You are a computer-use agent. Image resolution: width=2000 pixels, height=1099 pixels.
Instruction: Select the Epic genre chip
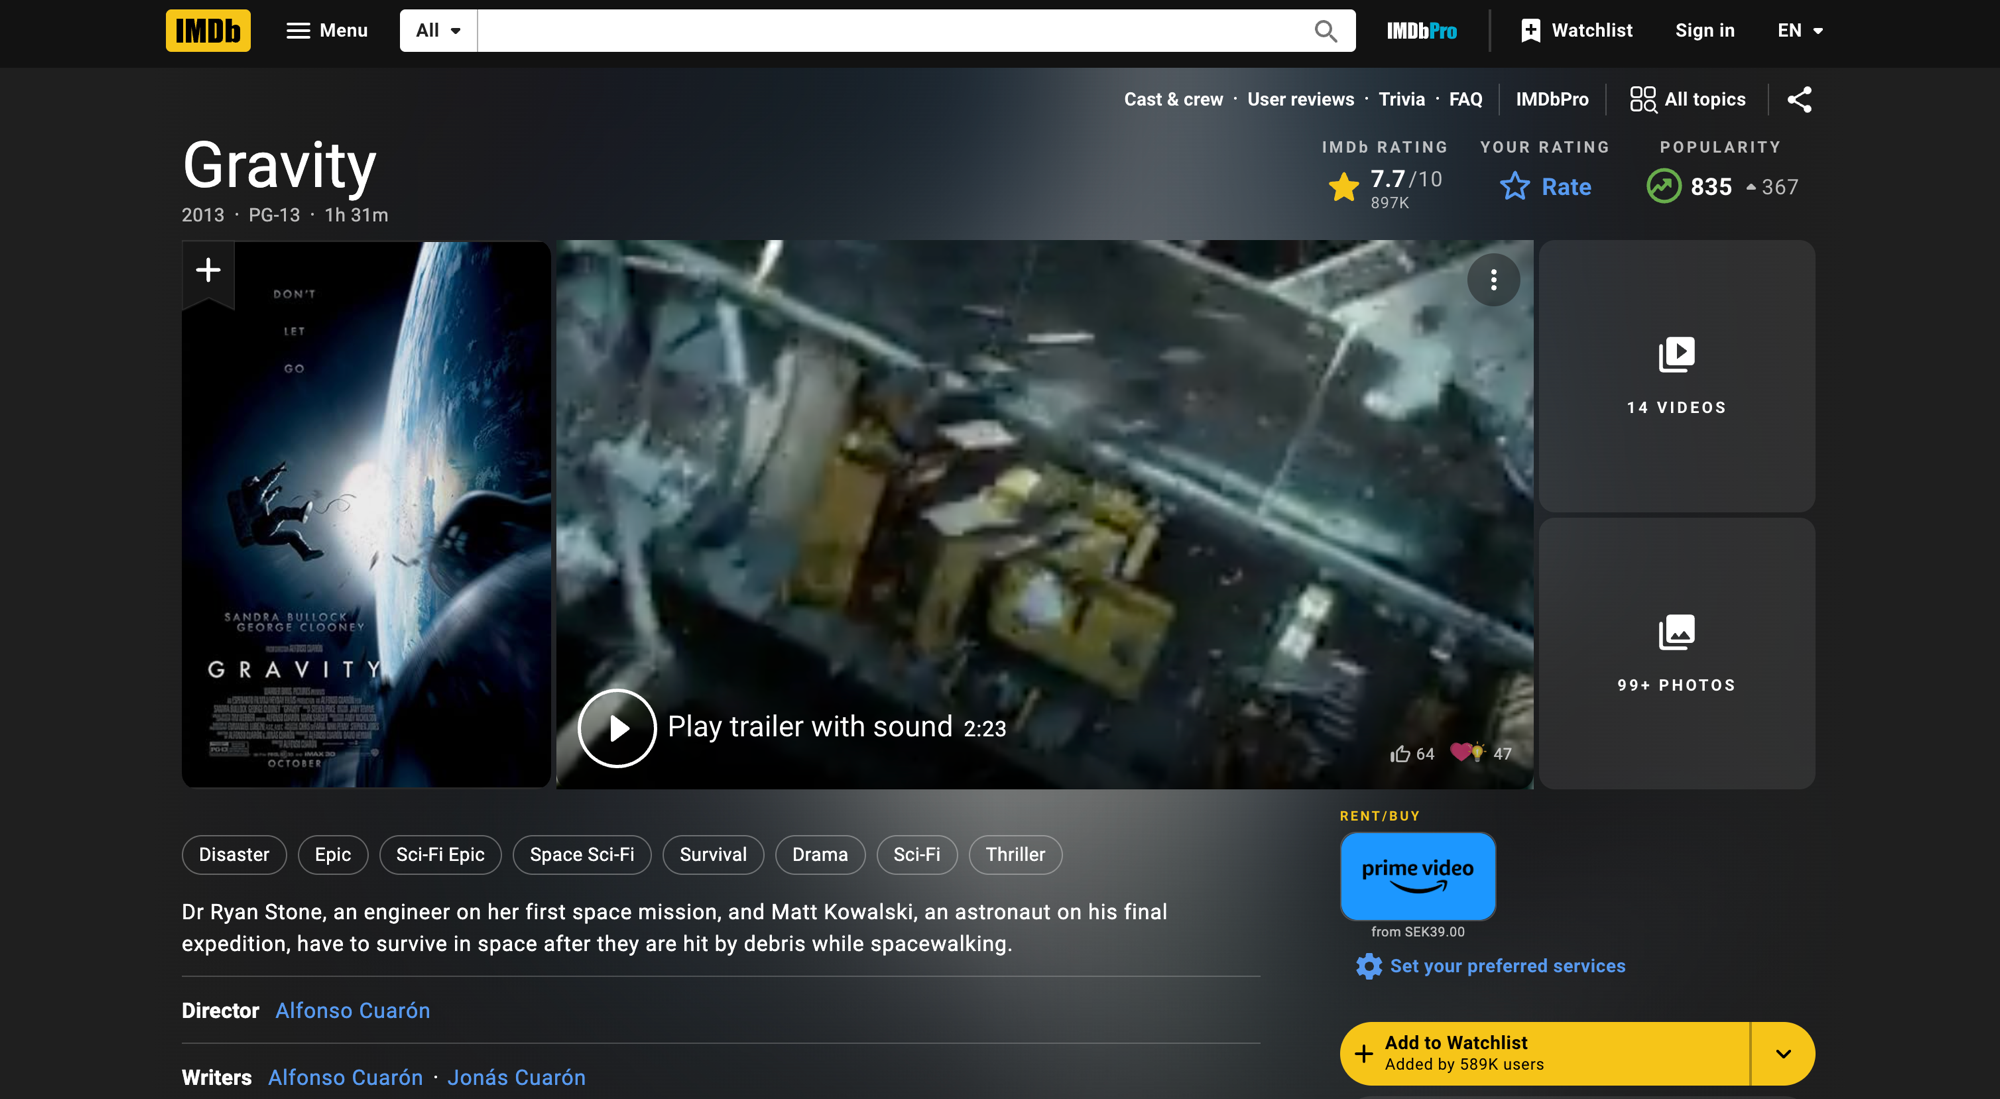pos(333,855)
